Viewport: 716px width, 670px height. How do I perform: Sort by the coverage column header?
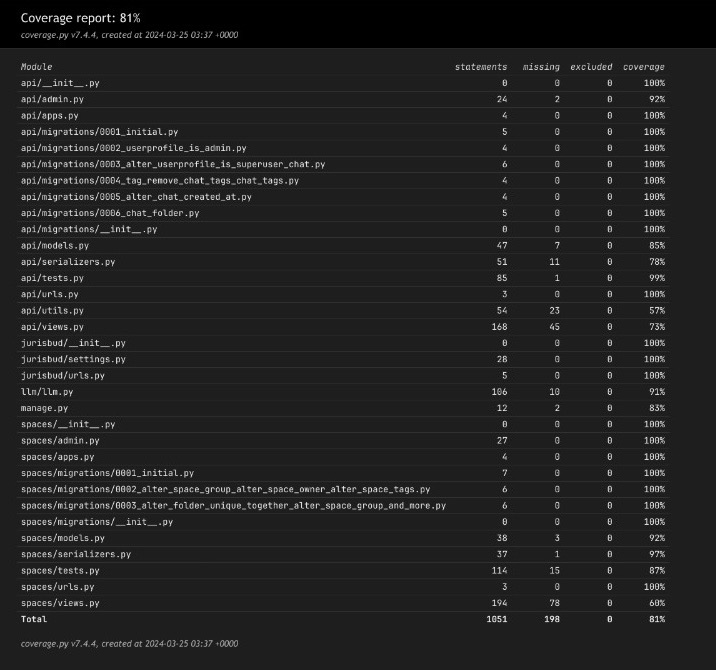pyautogui.click(x=645, y=67)
